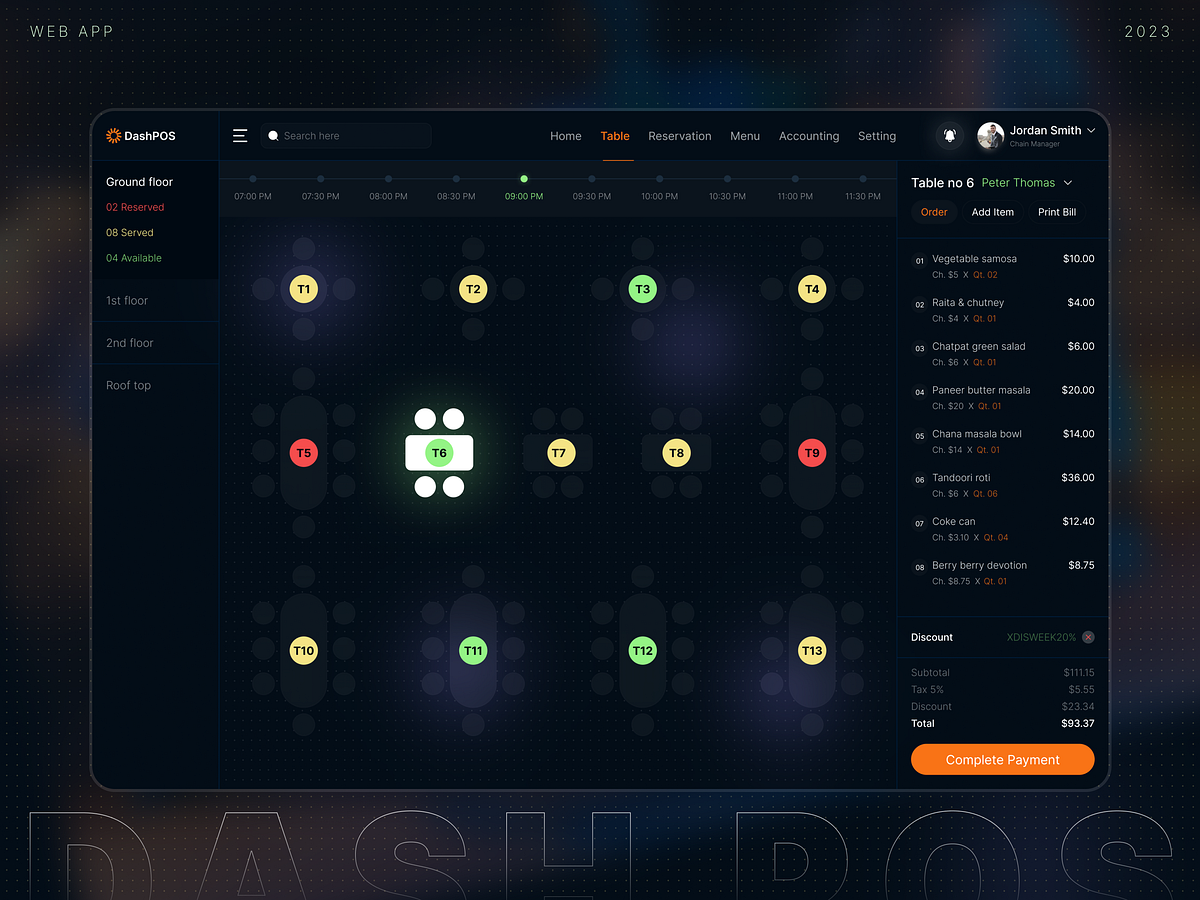Switch to the Reservation tab

[x=680, y=136]
